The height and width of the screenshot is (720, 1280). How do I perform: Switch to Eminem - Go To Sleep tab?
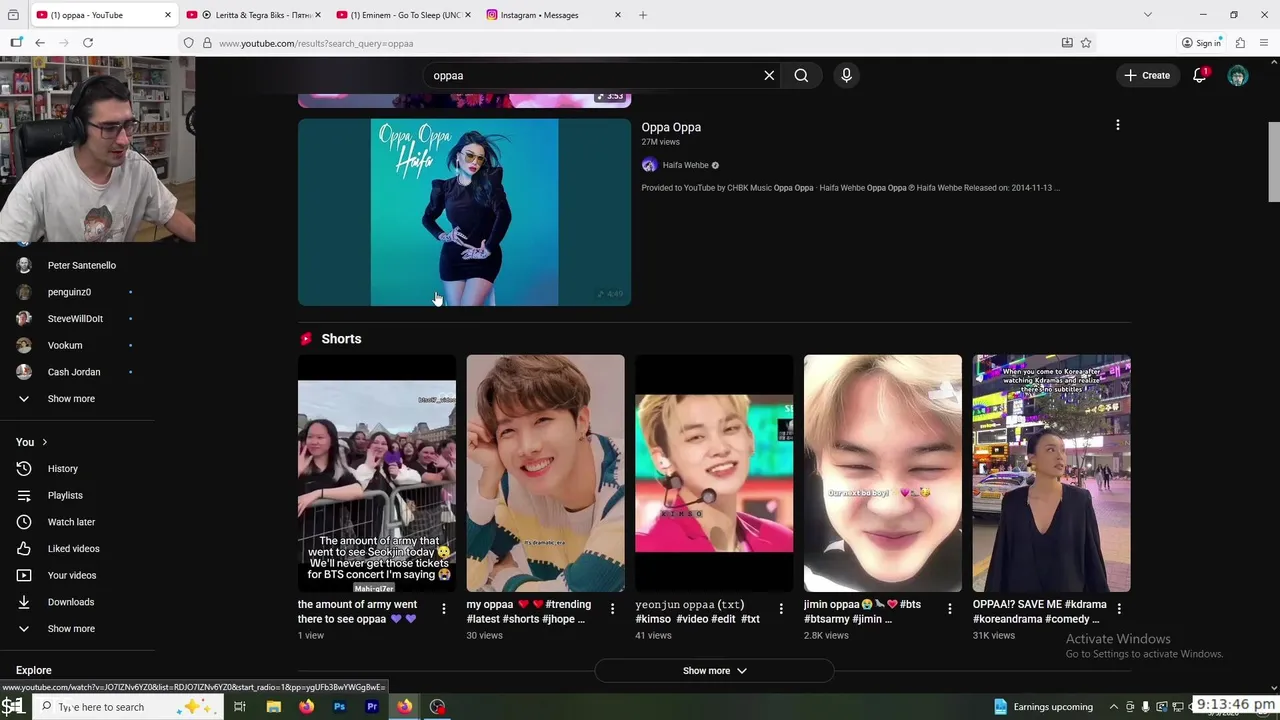[404, 15]
